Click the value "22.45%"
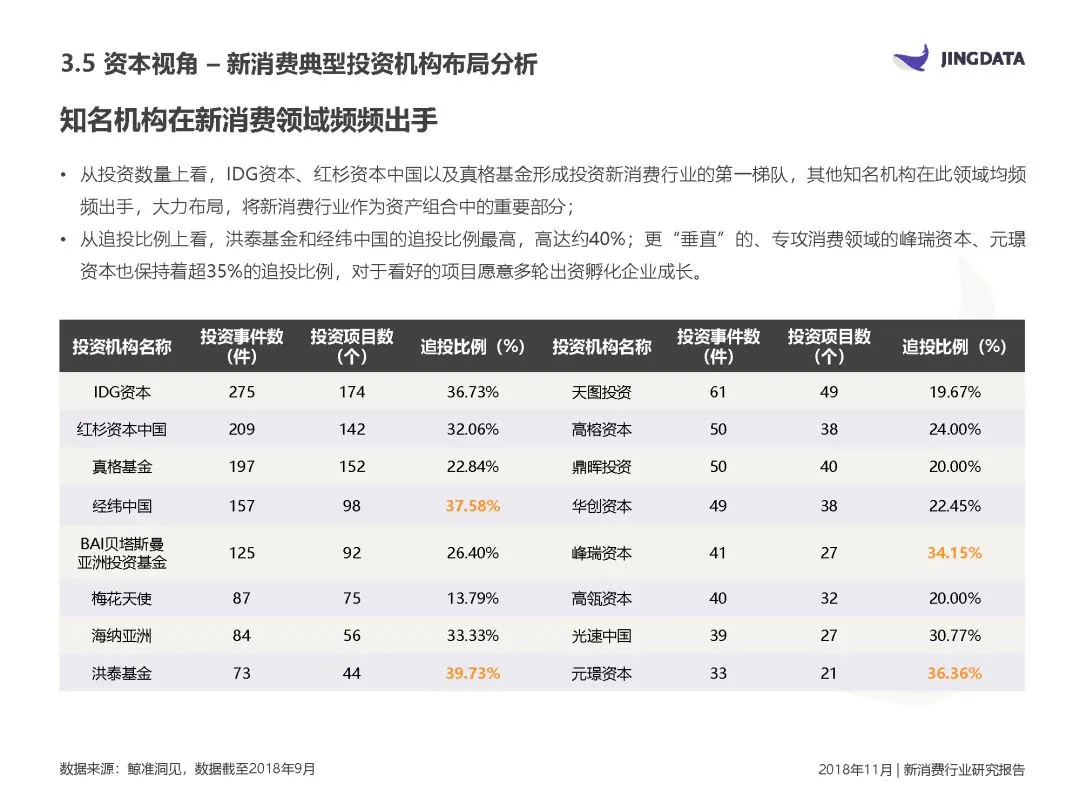1080x810 pixels. (x=954, y=506)
